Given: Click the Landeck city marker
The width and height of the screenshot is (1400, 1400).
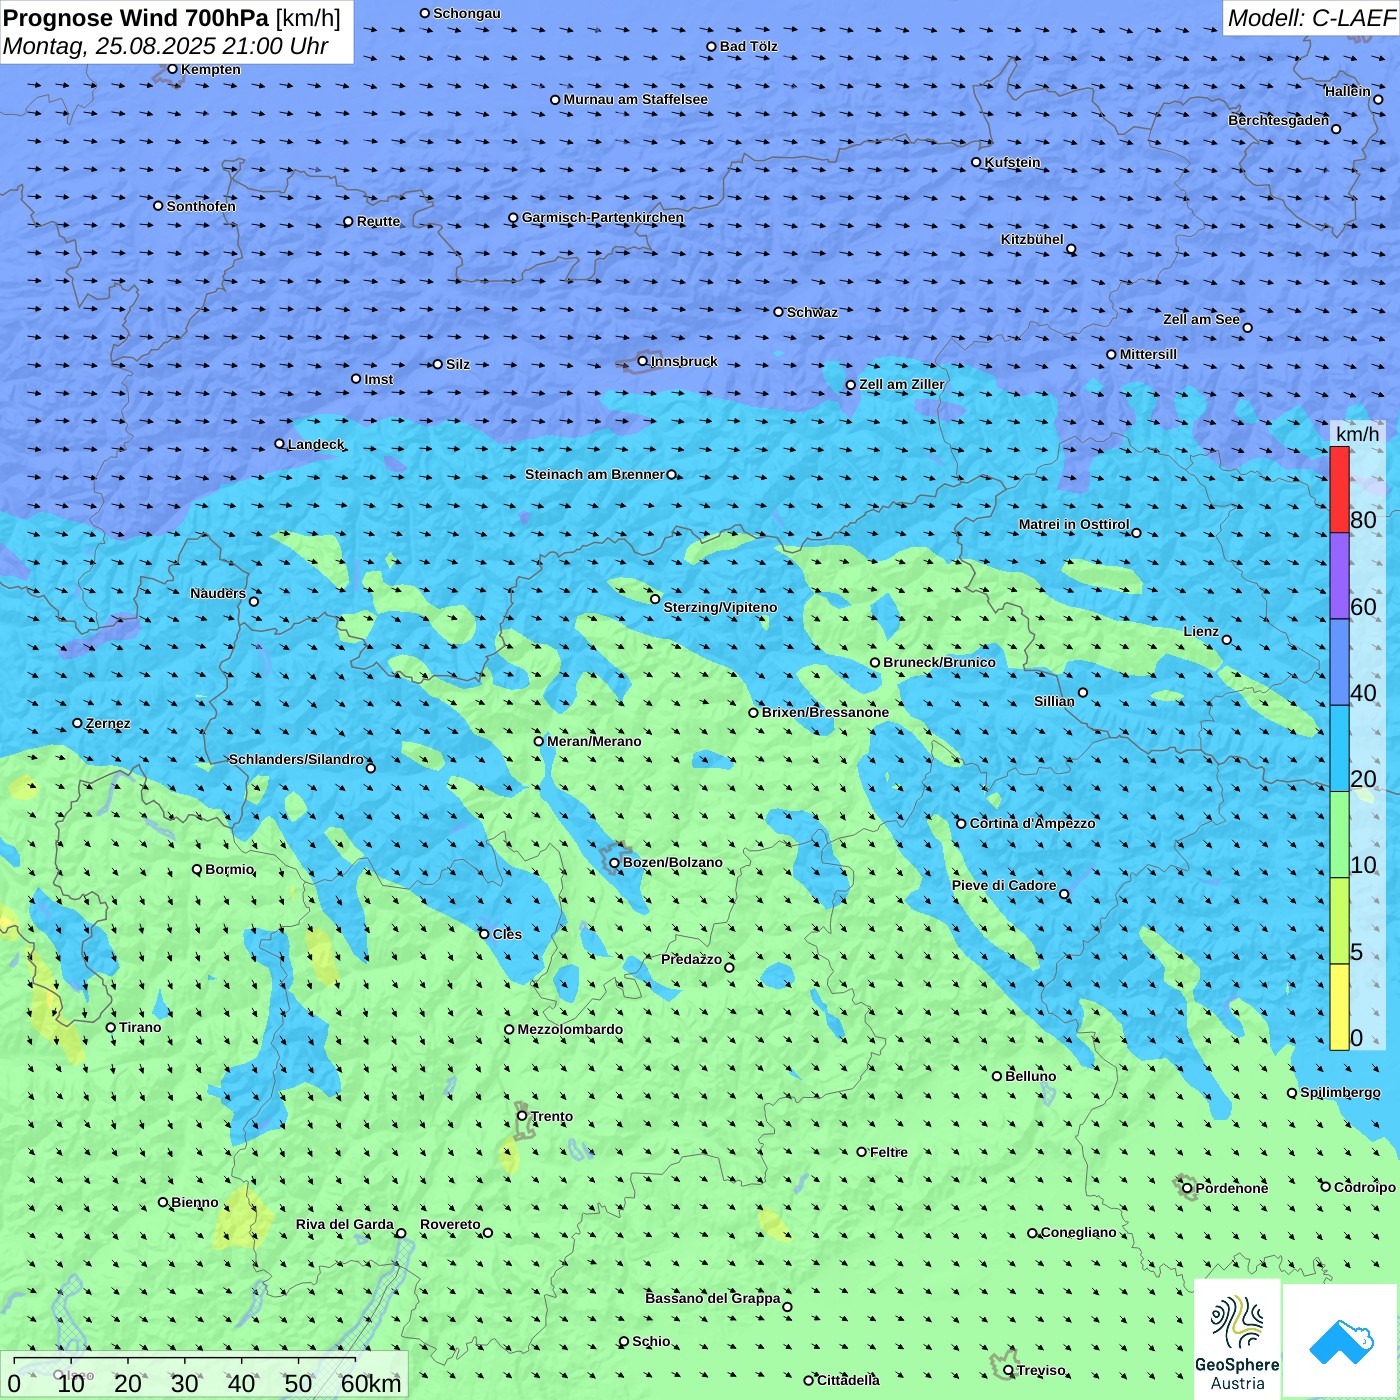Looking at the screenshot, I should coord(279,444).
